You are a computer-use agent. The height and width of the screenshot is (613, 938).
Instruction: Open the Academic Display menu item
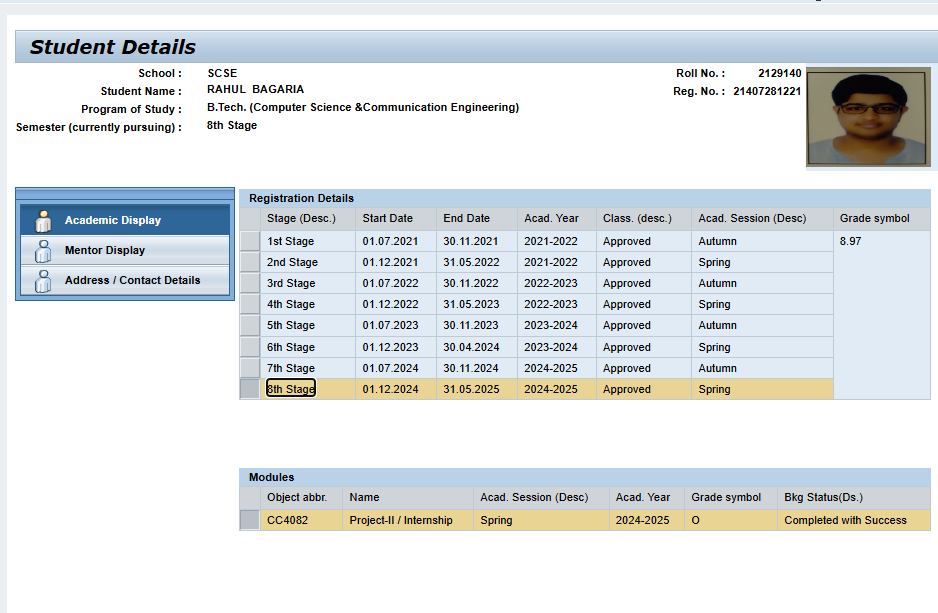(x=112, y=220)
